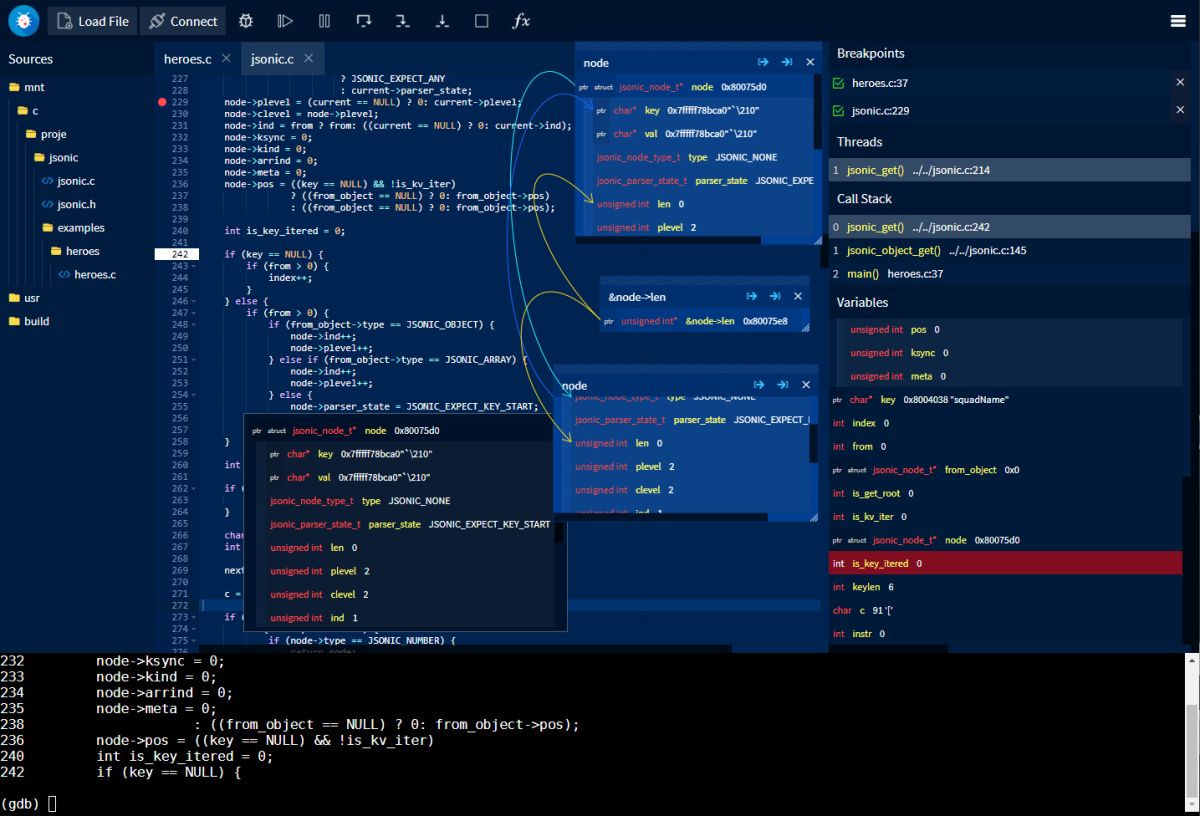Remove the breakpoint dot on line 229
Viewport: 1200px width, 816px height.
tap(162, 102)
